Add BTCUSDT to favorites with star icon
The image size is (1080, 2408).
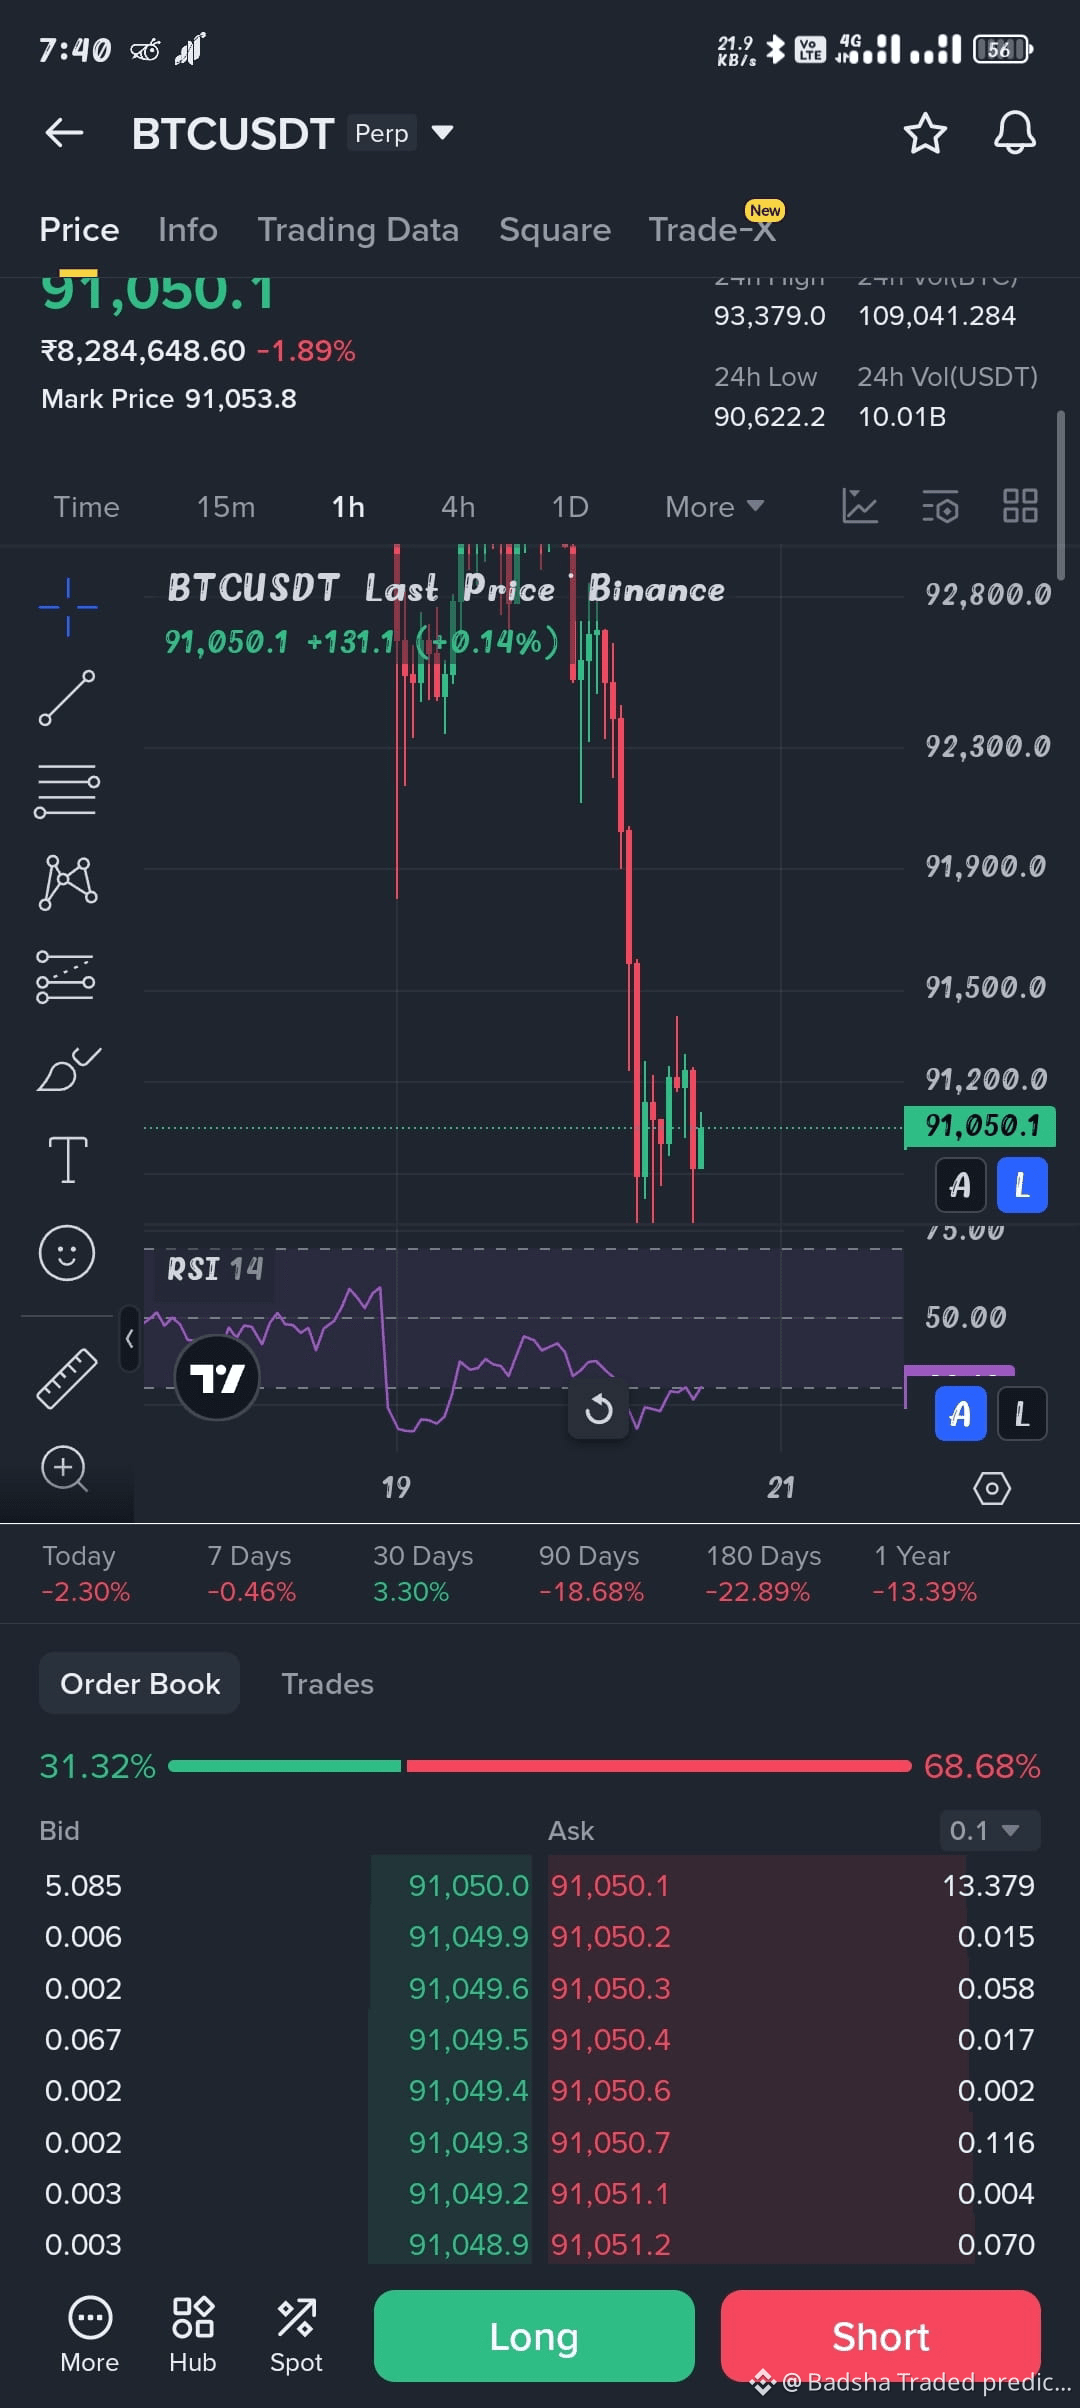[925, 133]
